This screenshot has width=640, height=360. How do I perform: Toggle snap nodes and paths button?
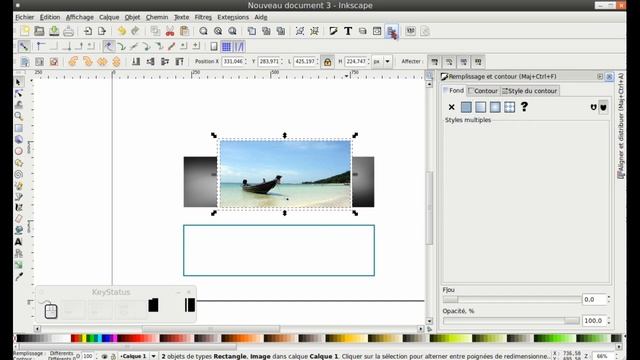coord(108,47)
